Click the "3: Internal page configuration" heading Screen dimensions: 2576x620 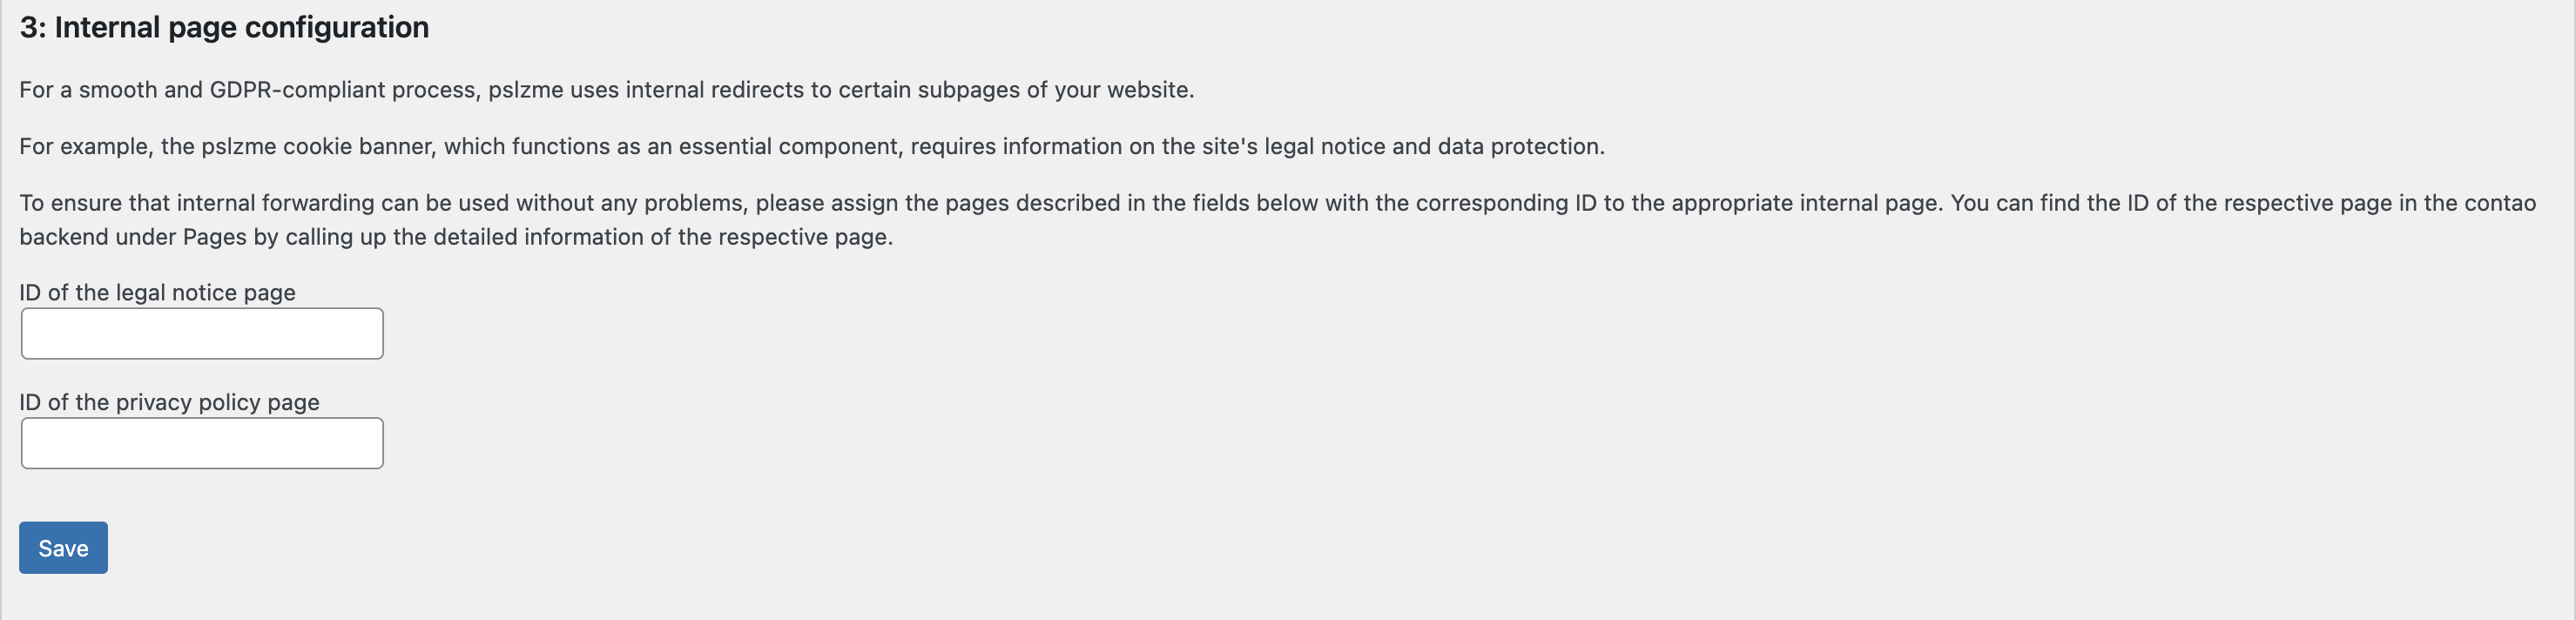click(224, 27)
